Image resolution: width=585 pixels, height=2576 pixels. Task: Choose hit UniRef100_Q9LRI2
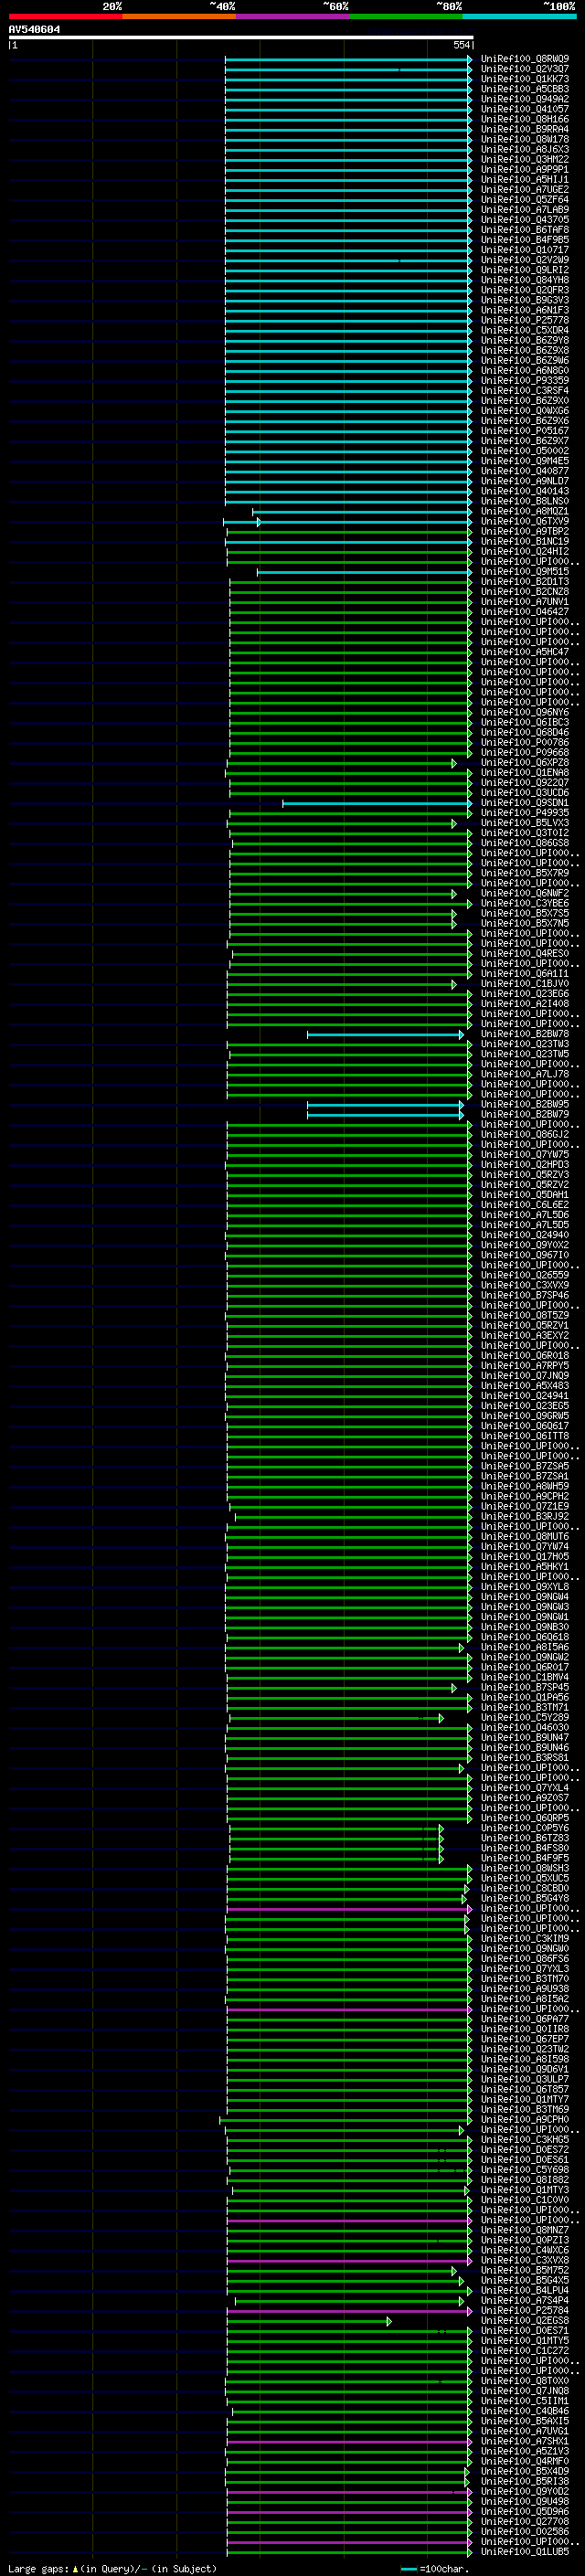pyautogui.click(x=525, y=270)
